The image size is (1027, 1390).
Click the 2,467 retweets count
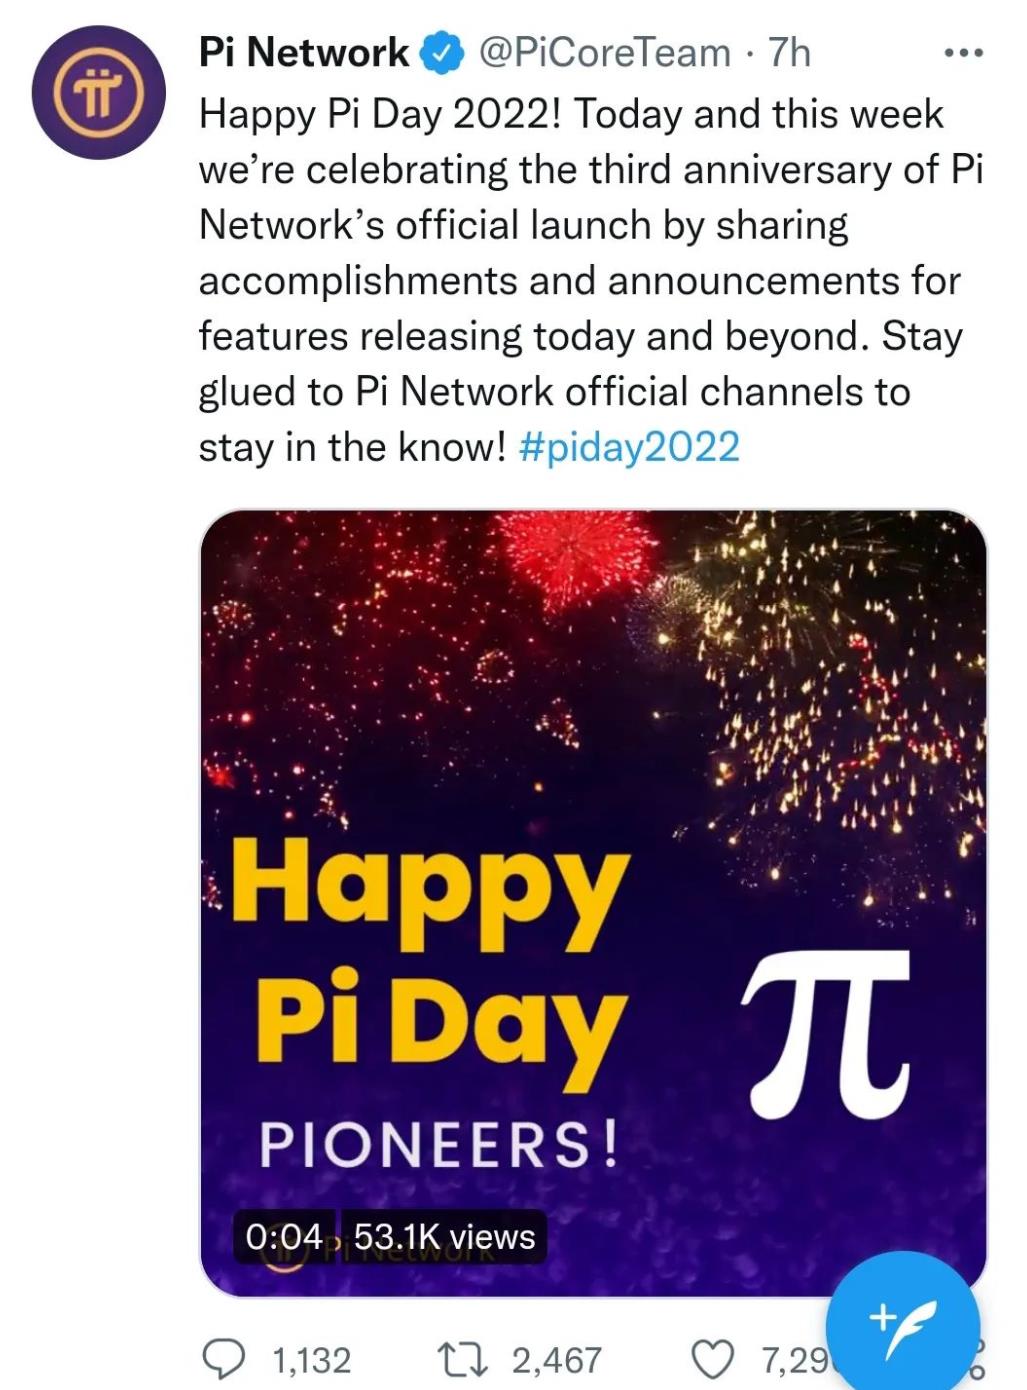[557, 1360]
